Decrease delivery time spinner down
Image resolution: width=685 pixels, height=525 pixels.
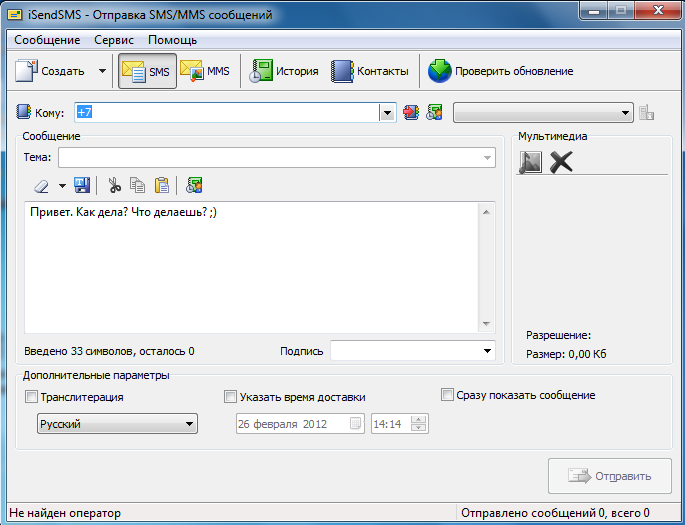point(419,428)
